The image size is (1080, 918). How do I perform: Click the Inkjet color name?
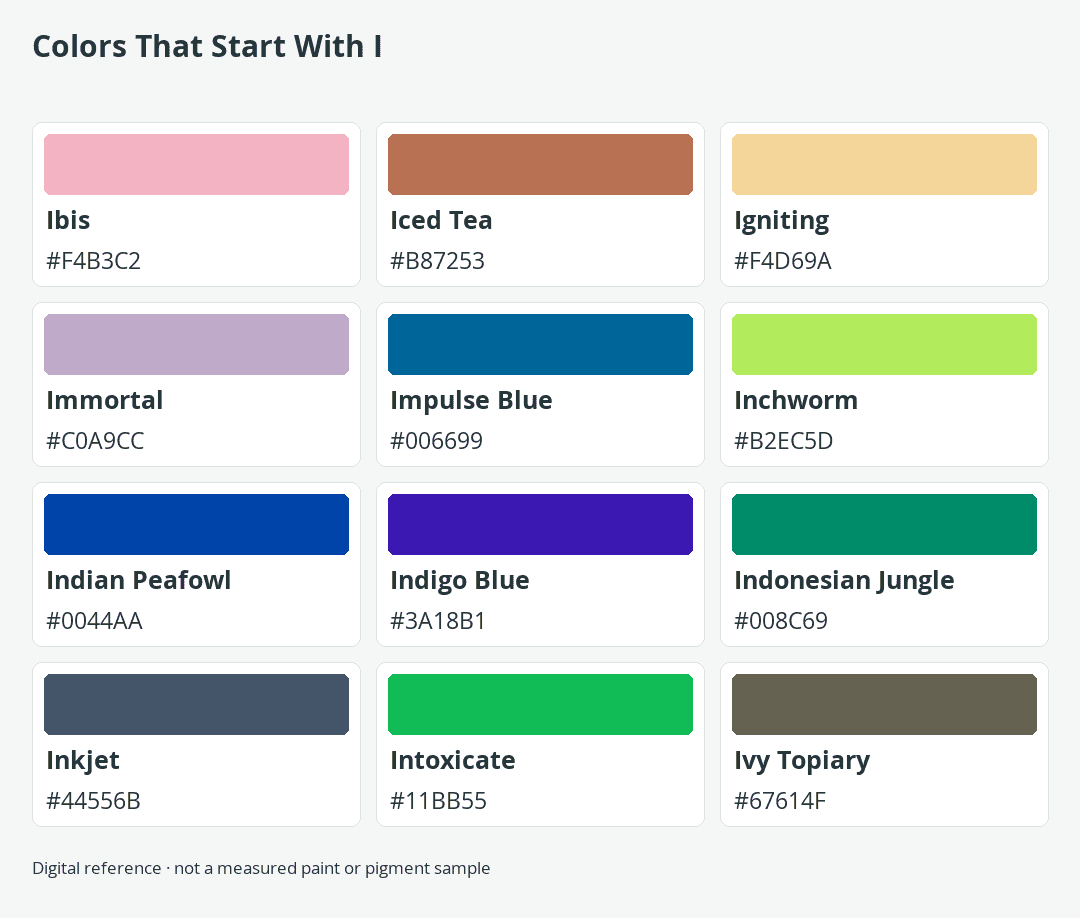point(83,761)
